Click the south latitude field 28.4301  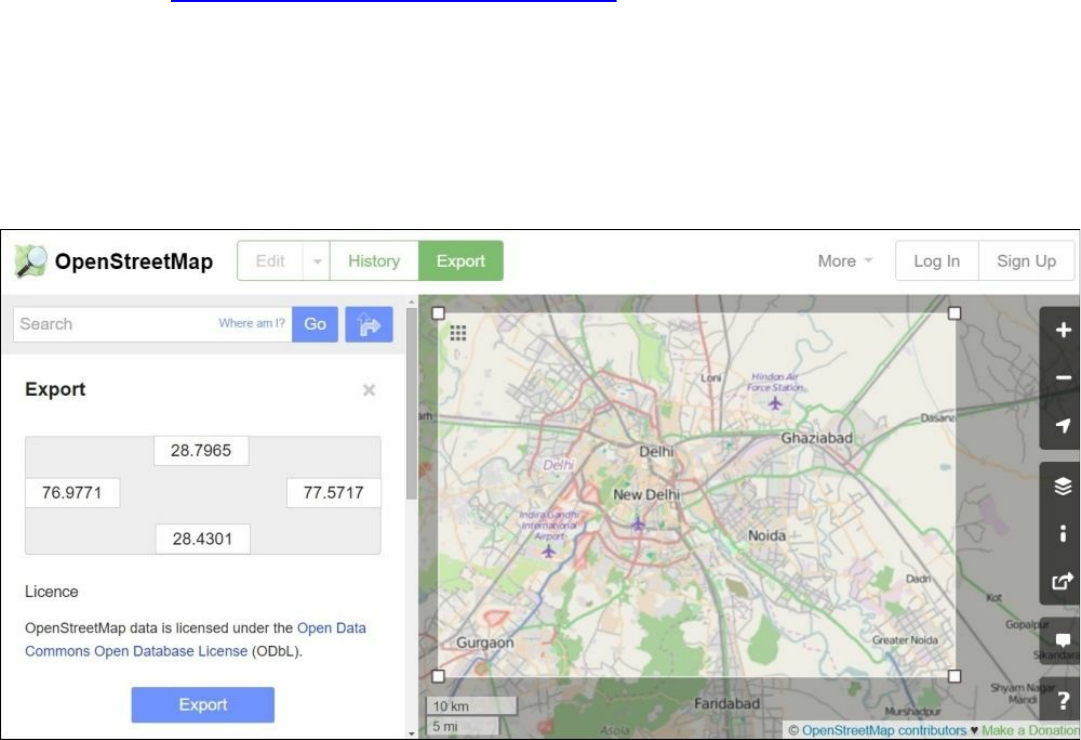[x=203, y=539]
